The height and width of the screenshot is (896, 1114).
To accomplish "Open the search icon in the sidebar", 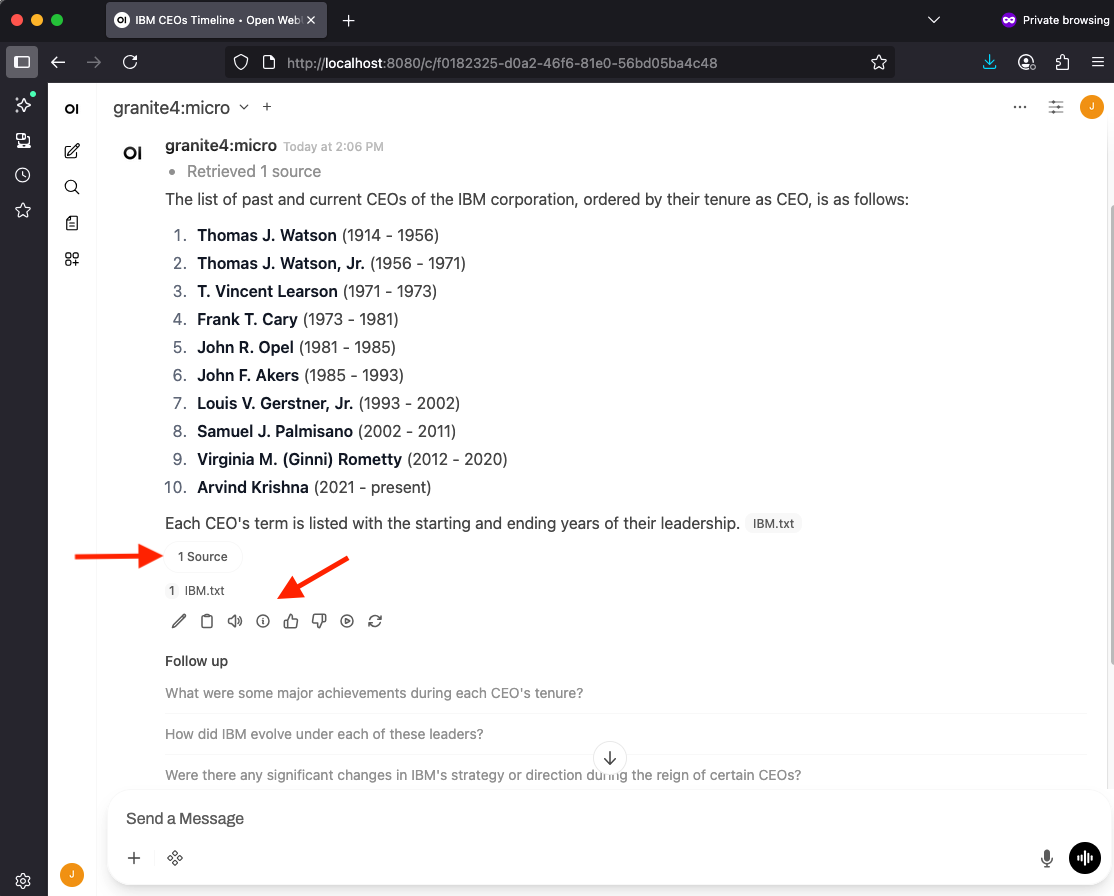I will click(x=72, y=187).
